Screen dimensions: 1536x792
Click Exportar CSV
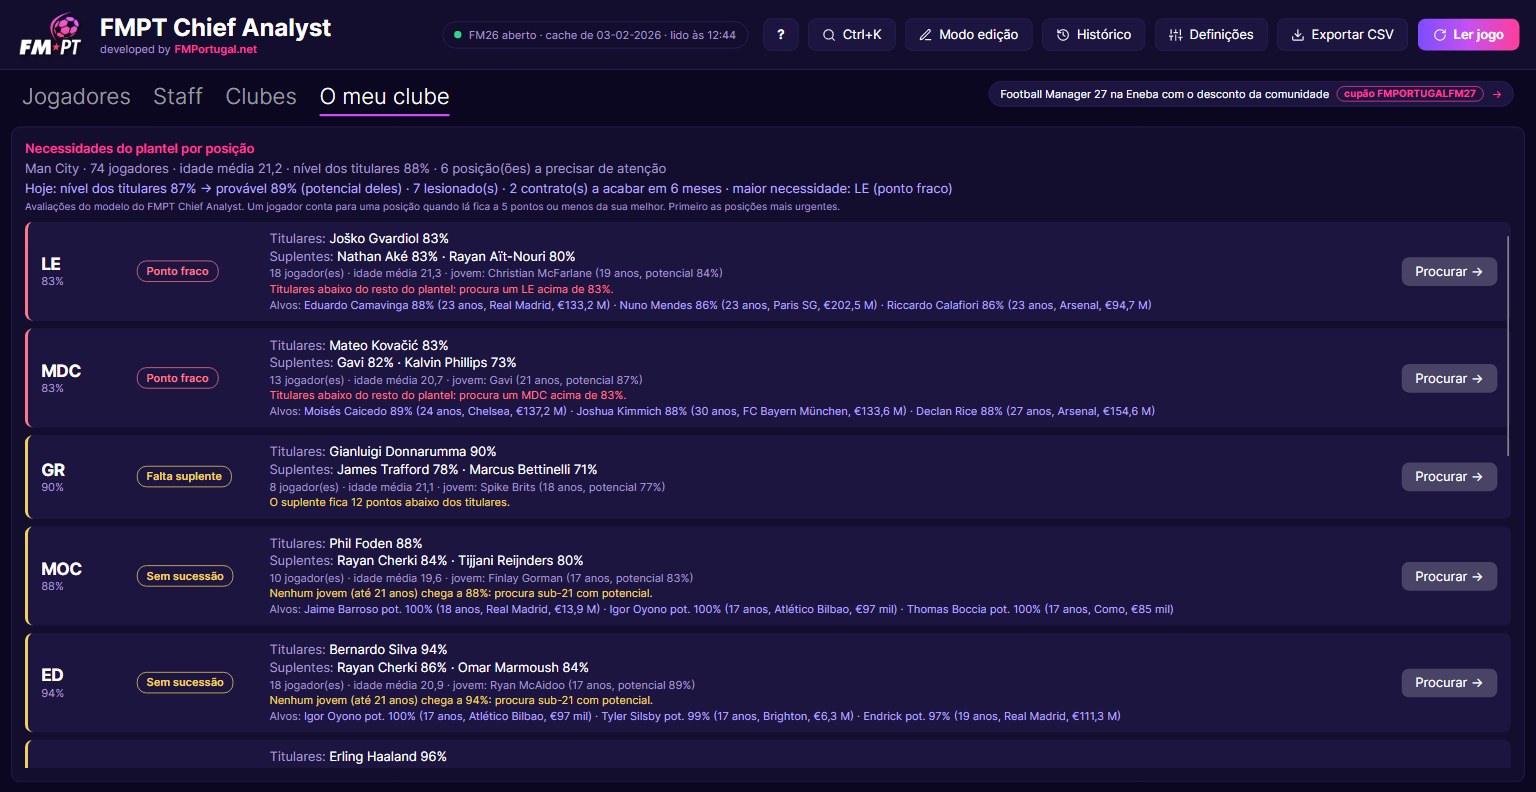(x=1342, y=34)
